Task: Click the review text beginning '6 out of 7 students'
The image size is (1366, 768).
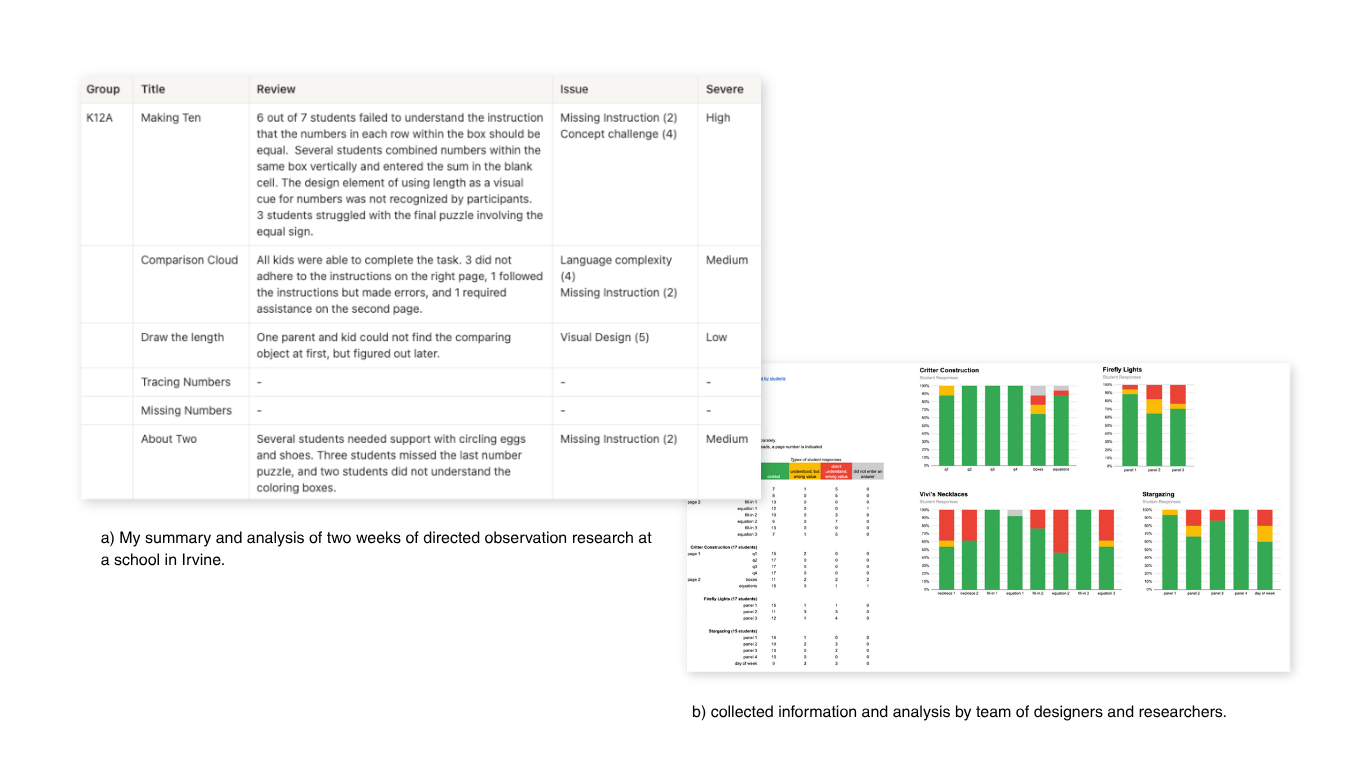Action: point(400,175)
